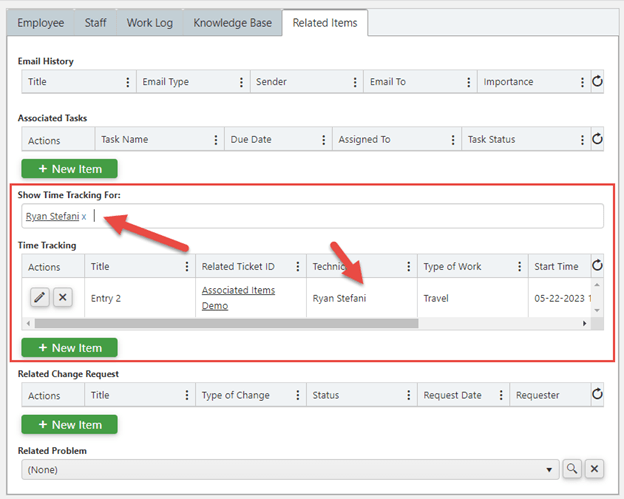
Task: Refresh the Related Change Request grid
Action: 597,394
